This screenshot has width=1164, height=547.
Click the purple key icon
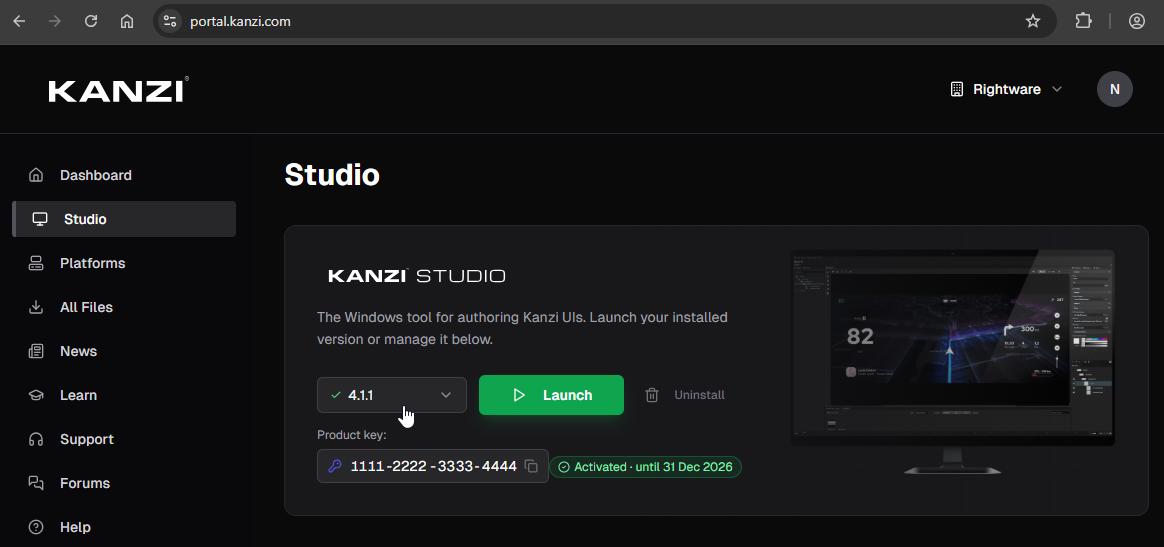[x=335, y=466]
